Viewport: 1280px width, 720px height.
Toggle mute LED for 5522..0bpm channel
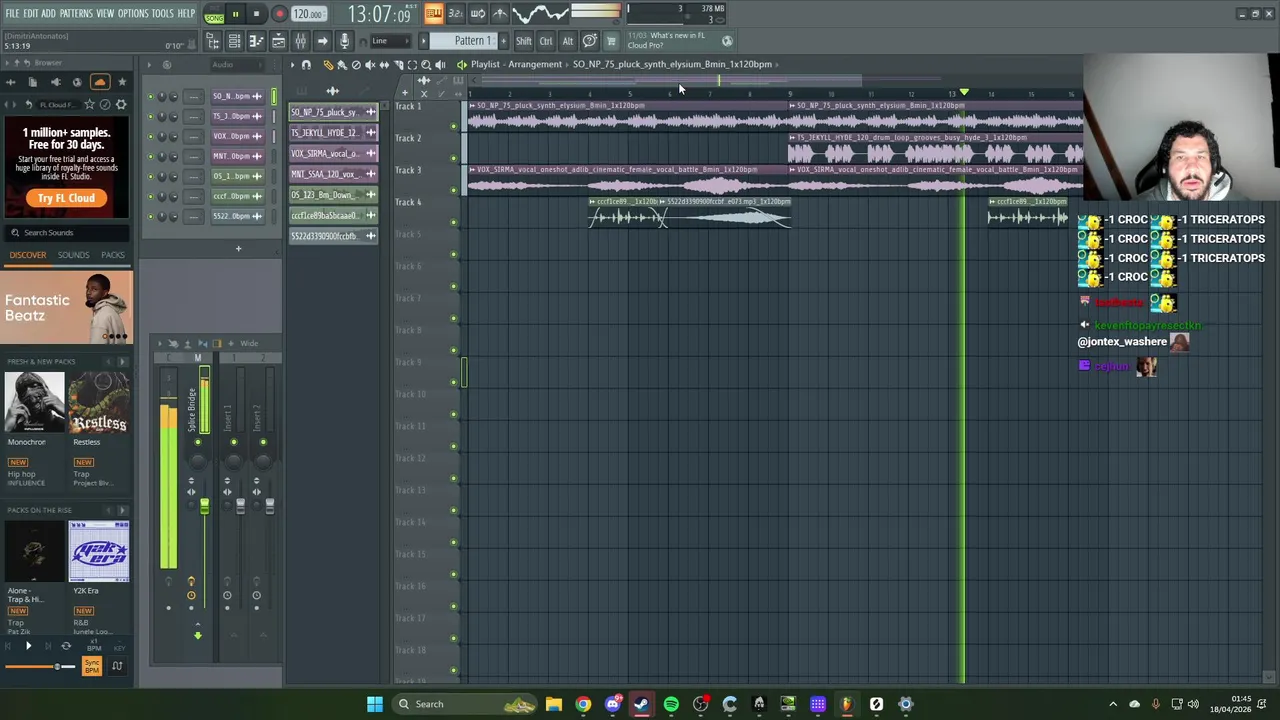(x=151, y=216)
